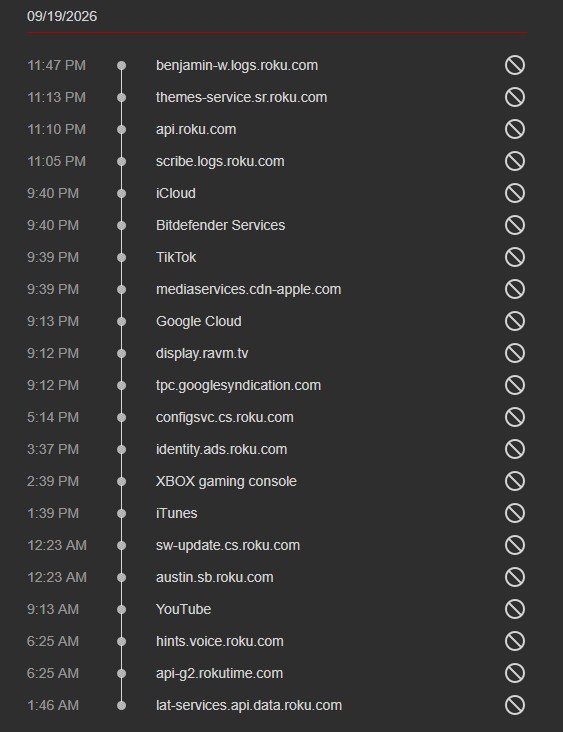Click block icon for hints.voice.roku.com
This screenshot has height=732, width=563.
(515, 641)
